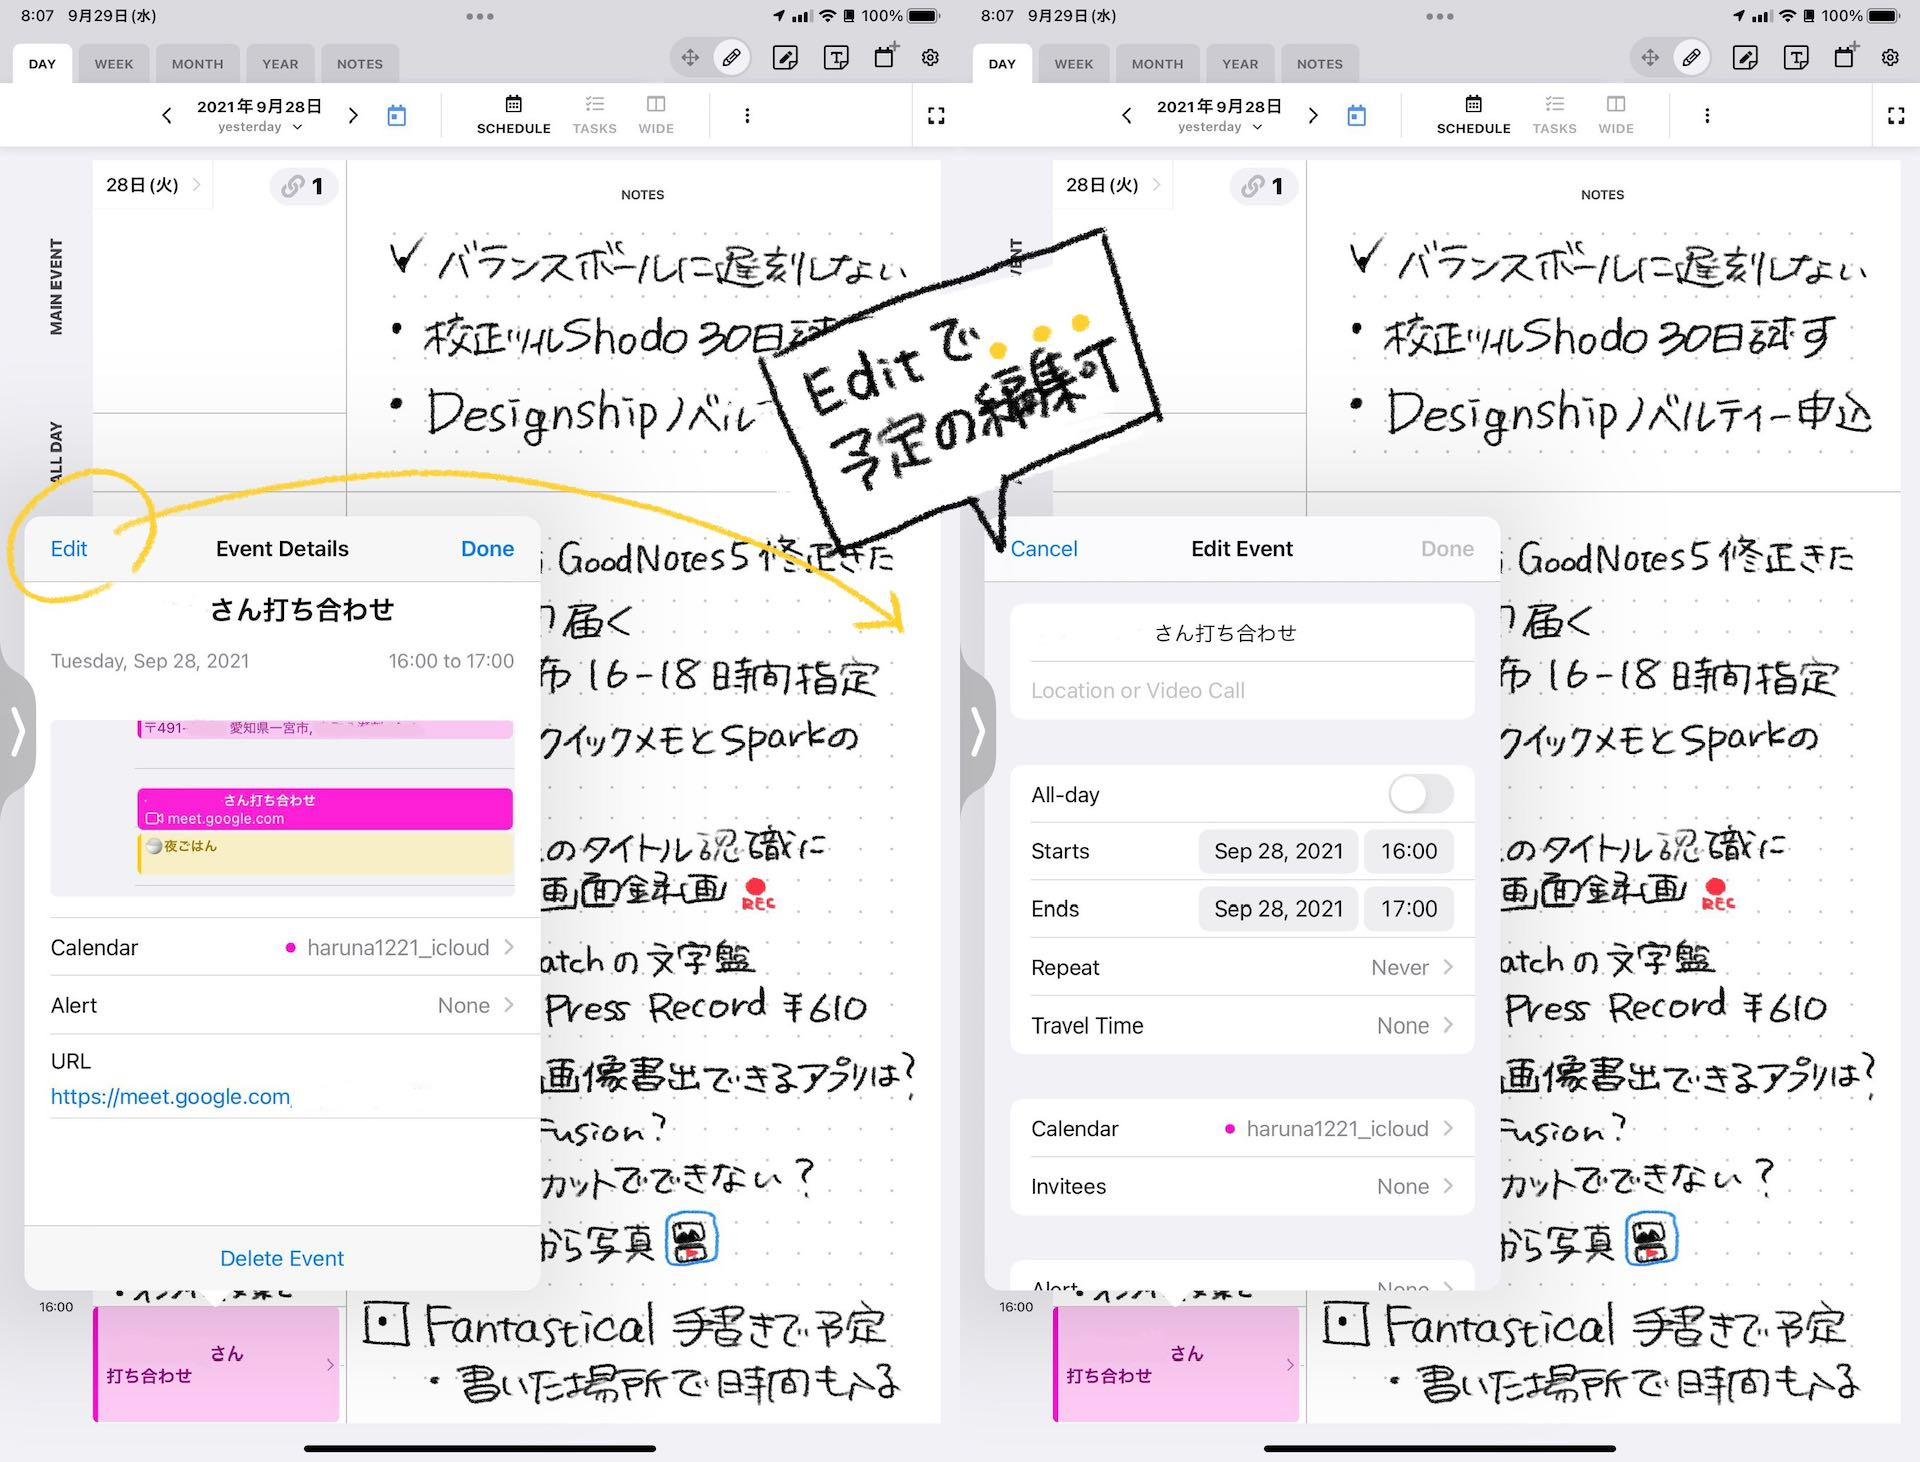Jump to today calendar icon in right window
Viewport: 1920px width, 1462px height.
[x=1357, y=116]
